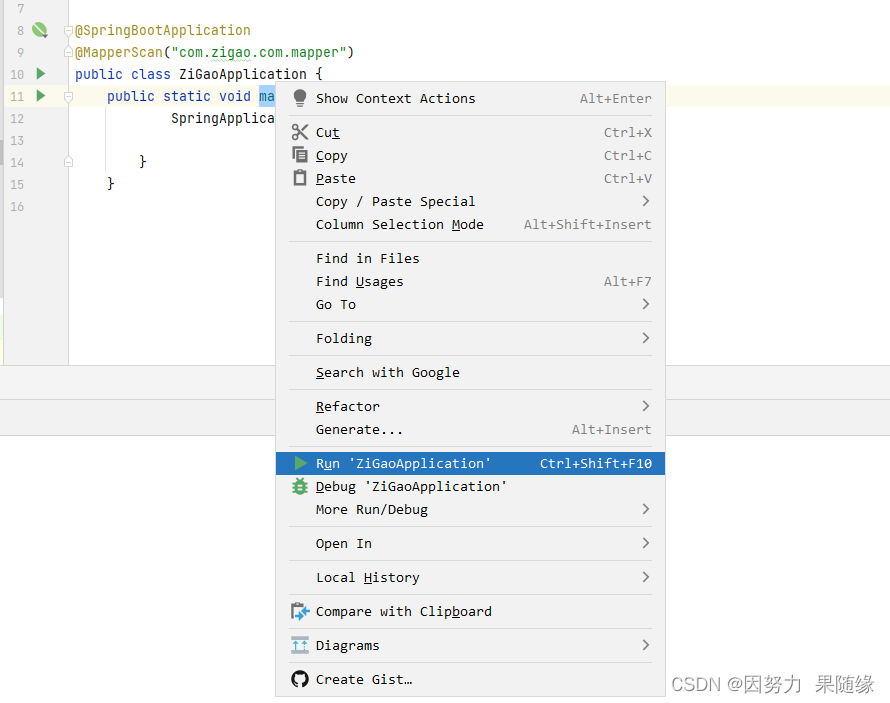Choose Find Usages

(x=470, y=281)
